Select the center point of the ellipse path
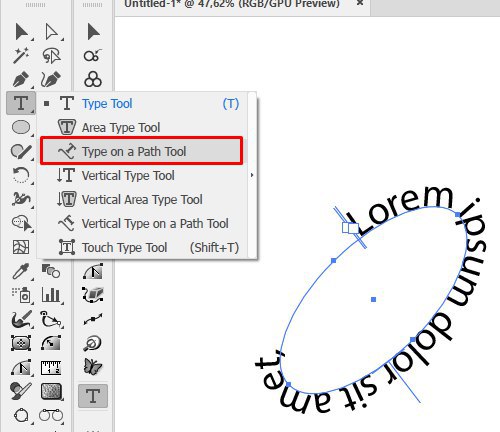500x432 pixels. click(x=373, y=299)
